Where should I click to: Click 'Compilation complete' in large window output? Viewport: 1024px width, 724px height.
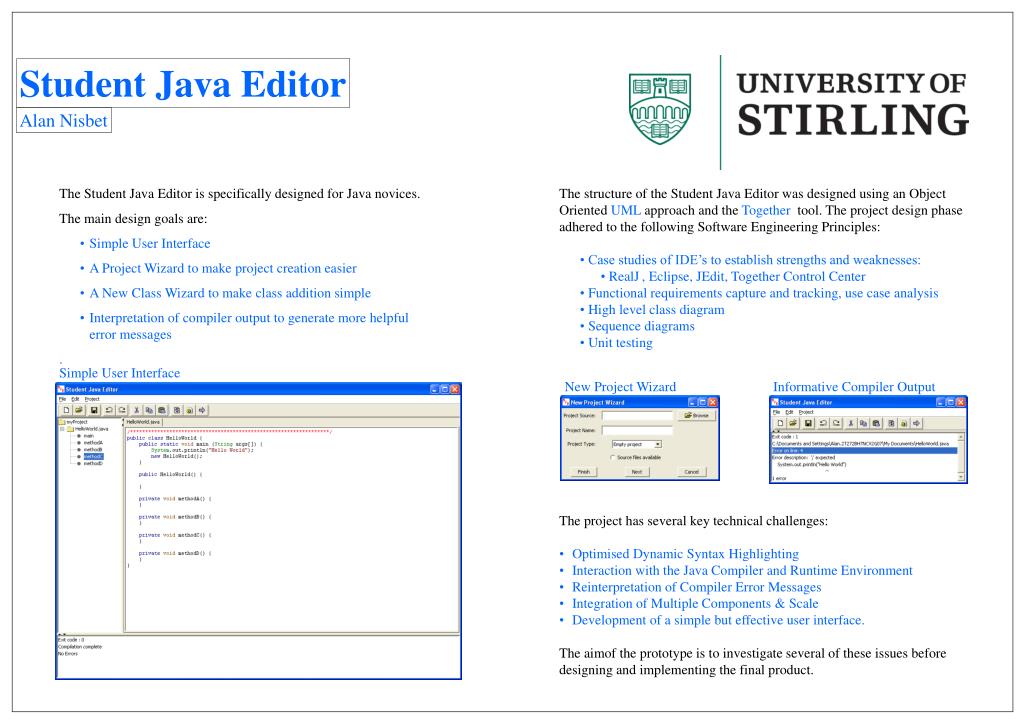click(x=80, y=646)
